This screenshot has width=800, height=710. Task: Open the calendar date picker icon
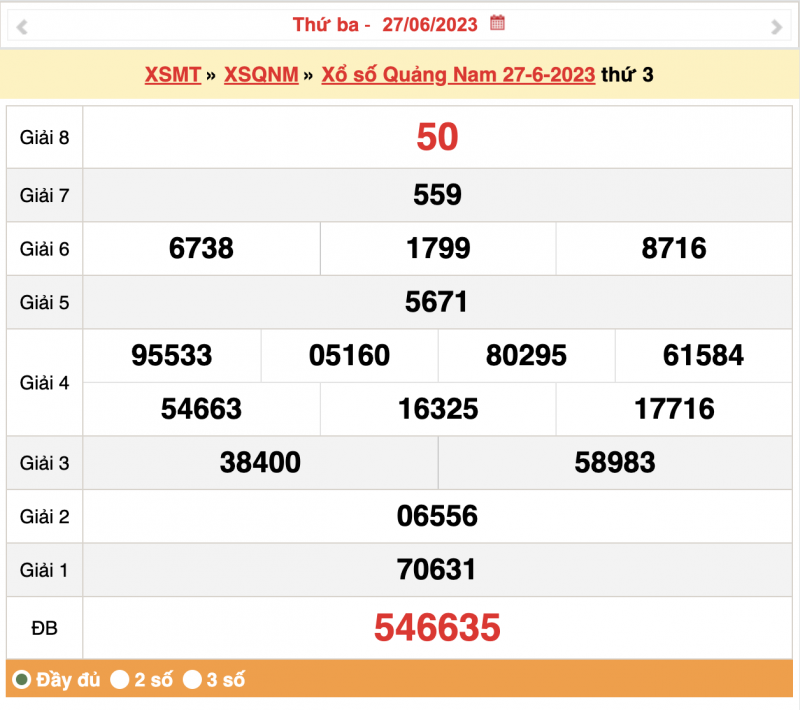497,23
